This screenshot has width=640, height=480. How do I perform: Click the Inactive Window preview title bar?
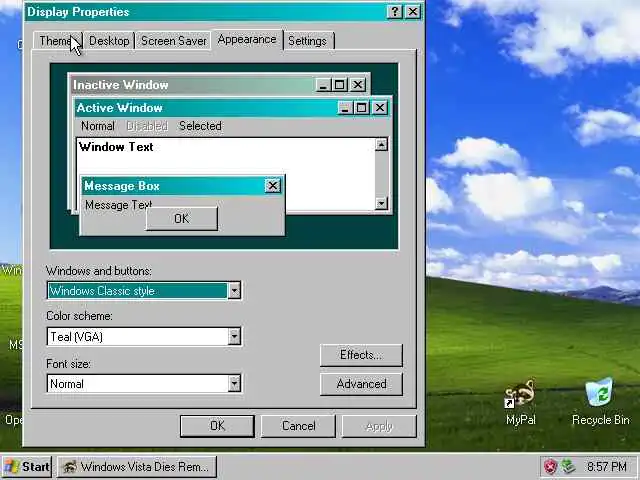[192, 85]
